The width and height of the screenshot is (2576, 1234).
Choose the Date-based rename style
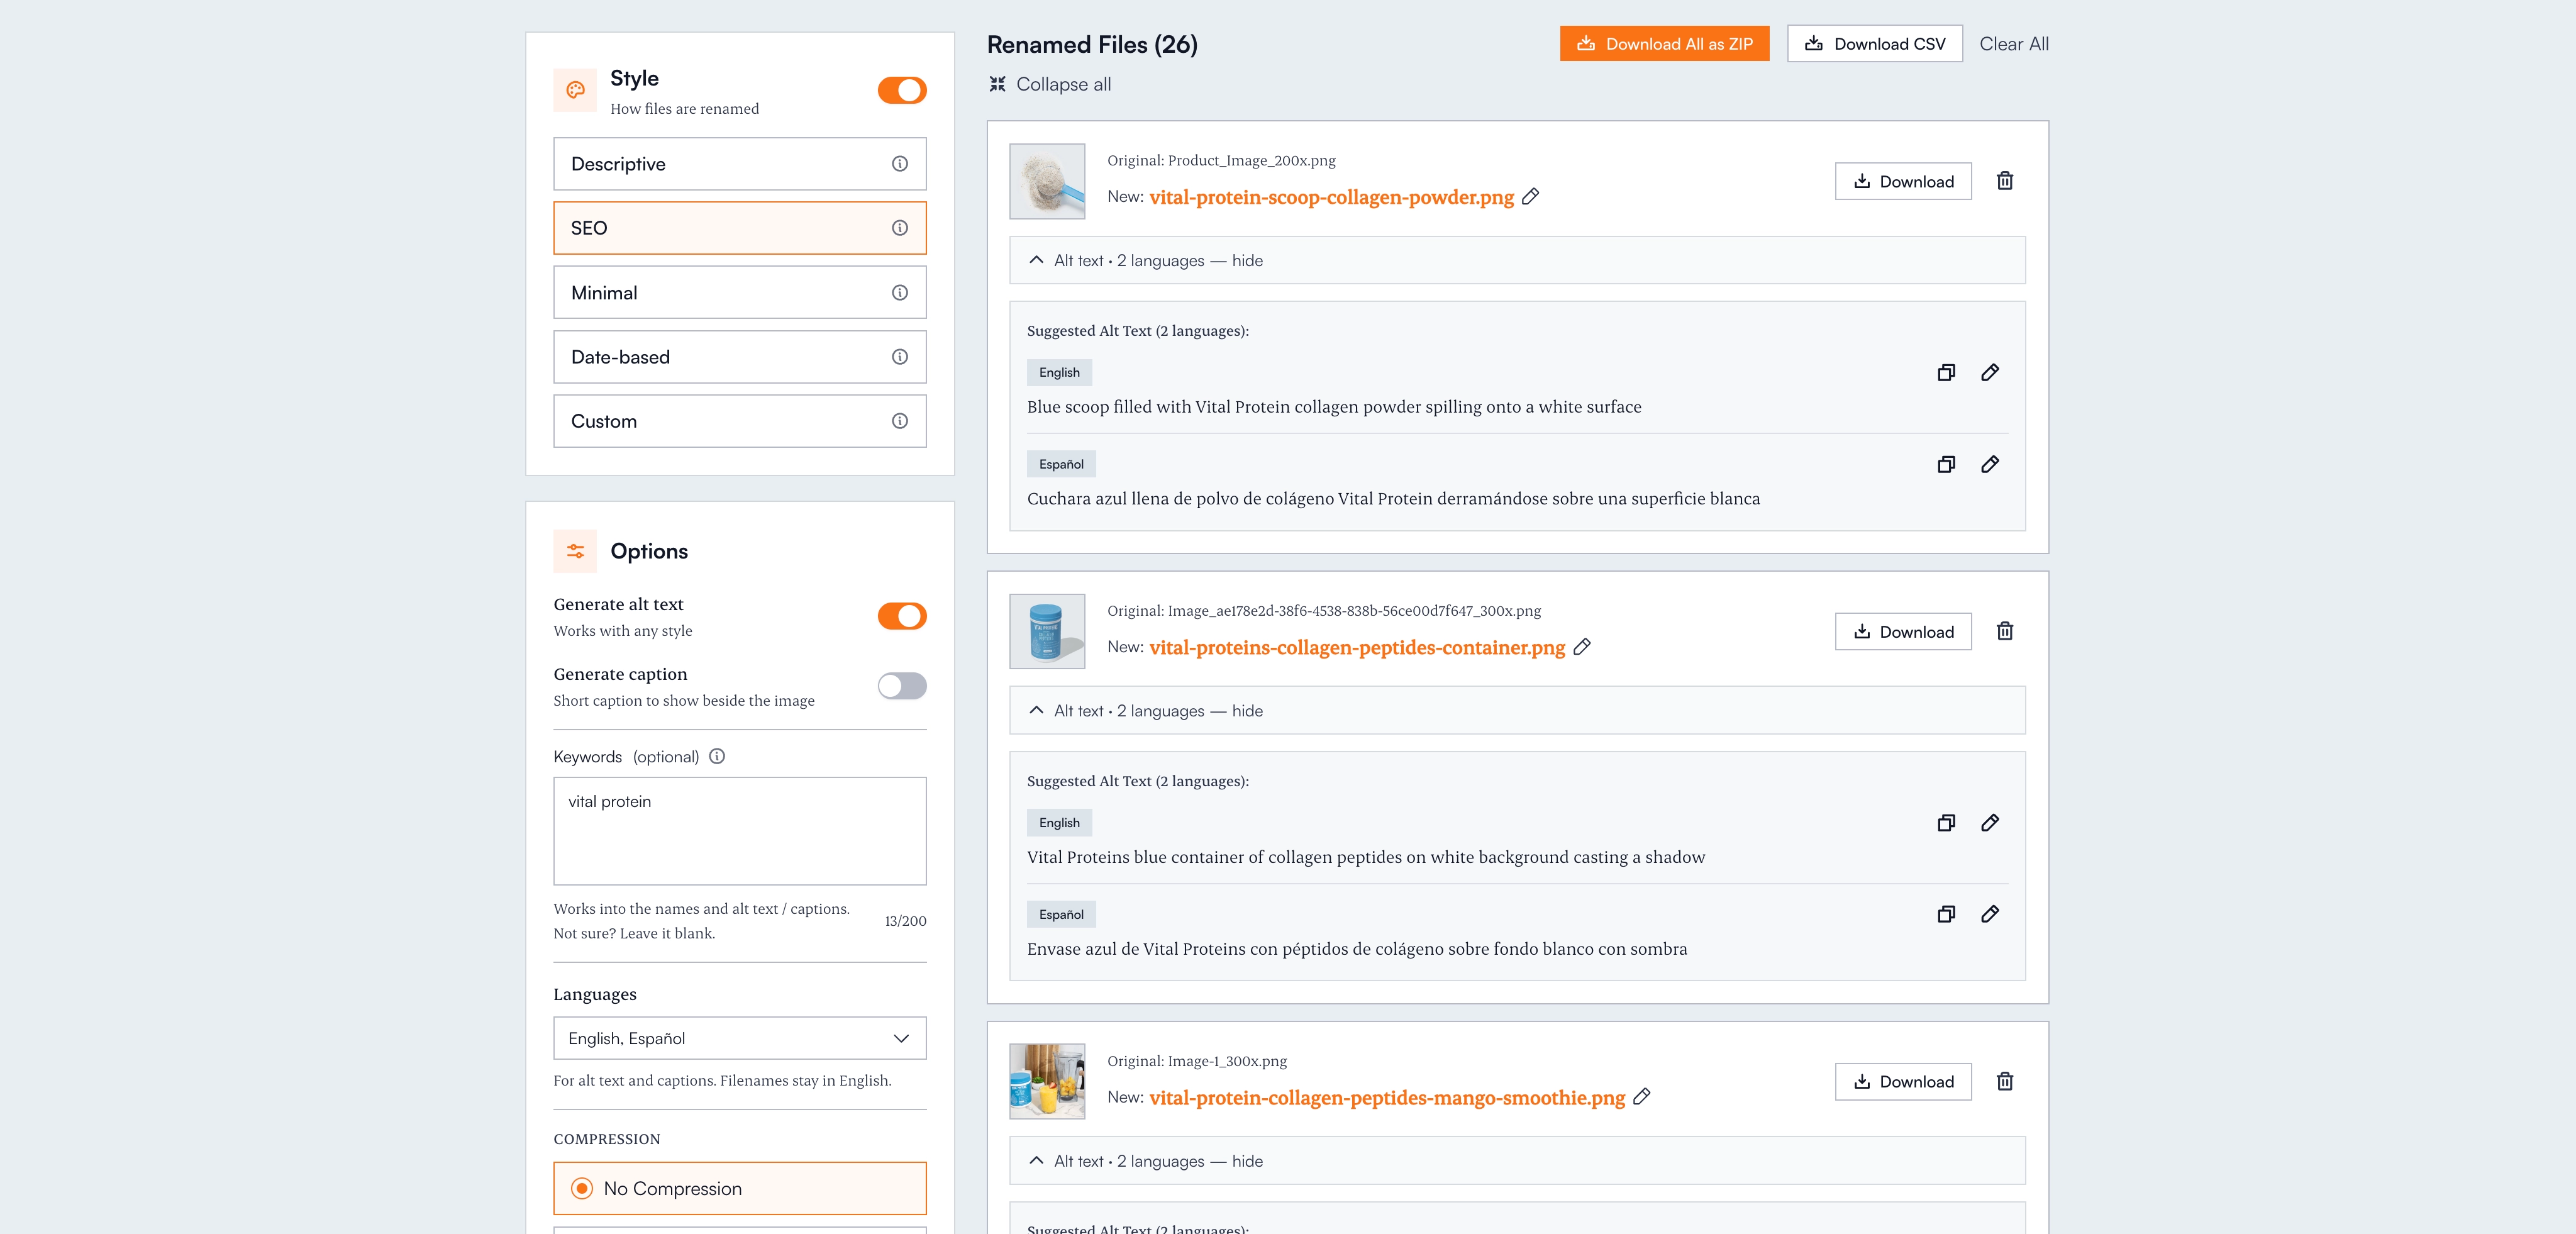click(740, 357)
